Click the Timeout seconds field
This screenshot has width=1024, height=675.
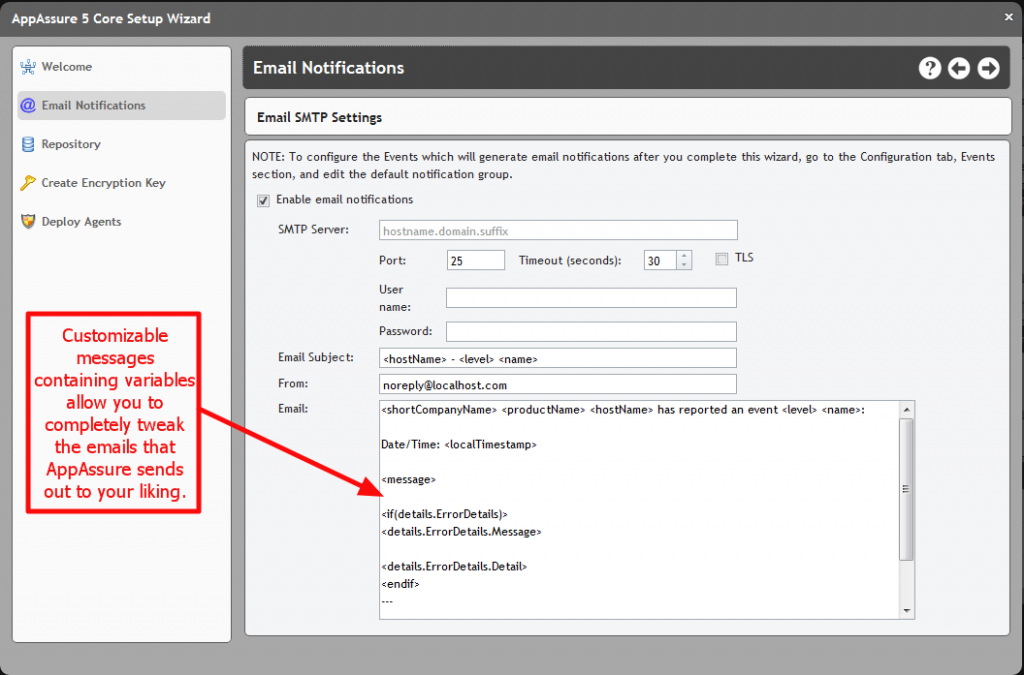(x=660, y=260)
